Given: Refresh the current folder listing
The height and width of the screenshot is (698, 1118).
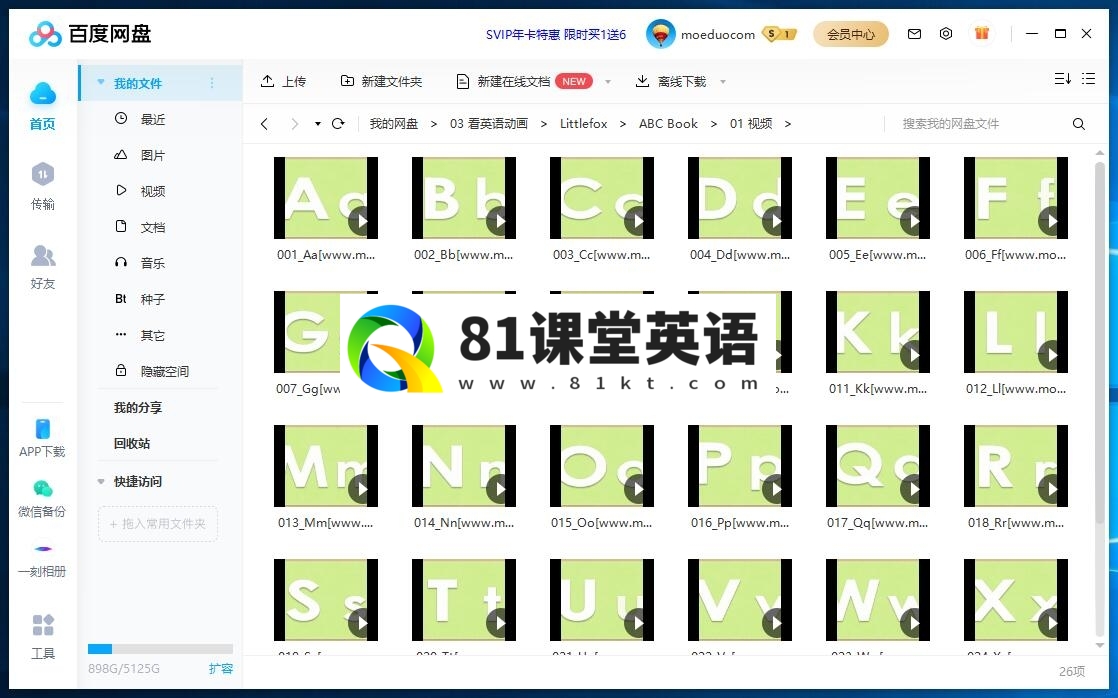Looking at the screenshot, I should [338, 124].
